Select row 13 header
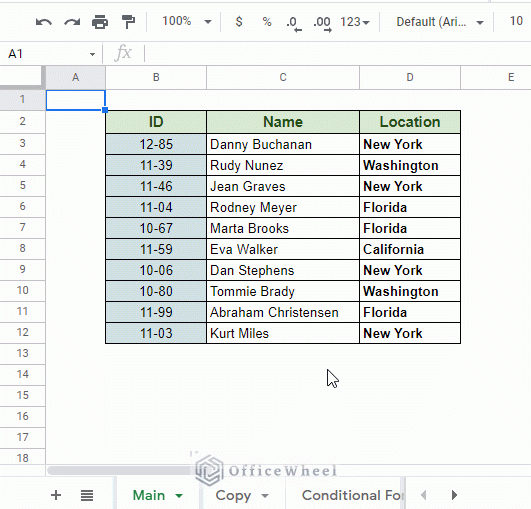This screenshot has width=531, height=509. (x=22, y=354)
